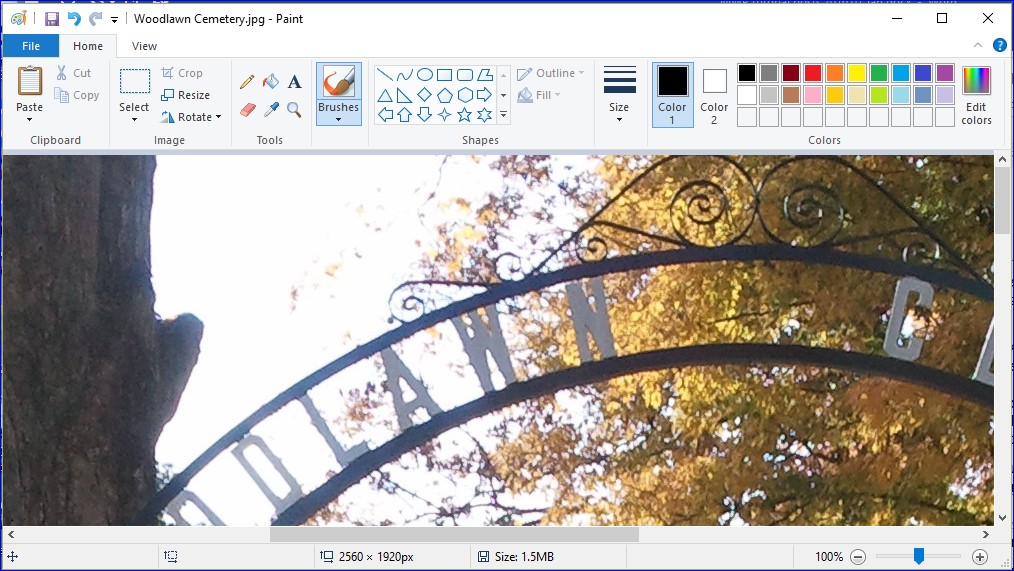Select the Text tool
Screen dimensions: 1014x571
pos(294,81)
